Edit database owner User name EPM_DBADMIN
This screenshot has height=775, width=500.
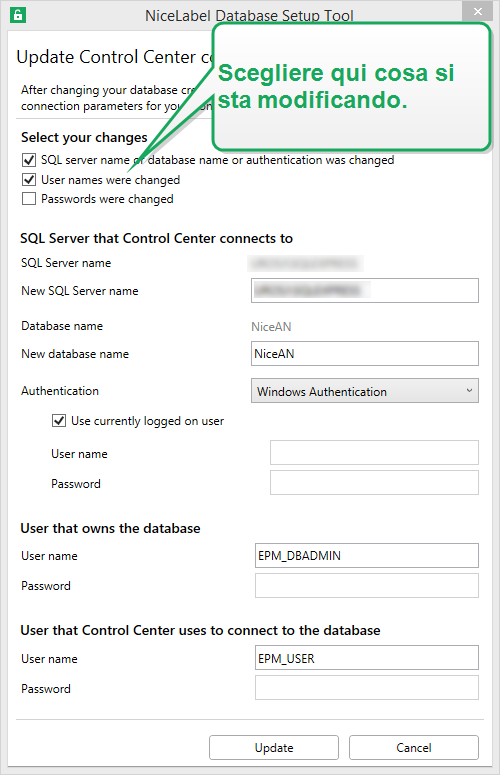367,556
